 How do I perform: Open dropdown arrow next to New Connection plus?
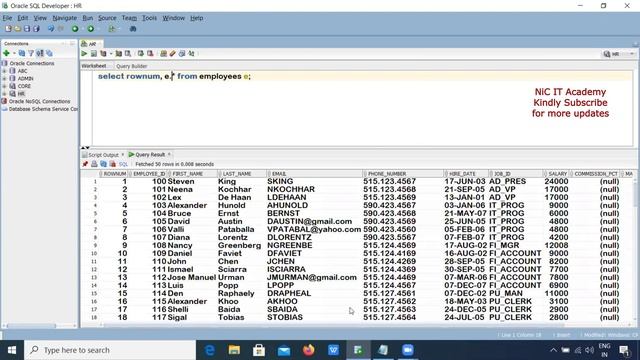point(13,53)
